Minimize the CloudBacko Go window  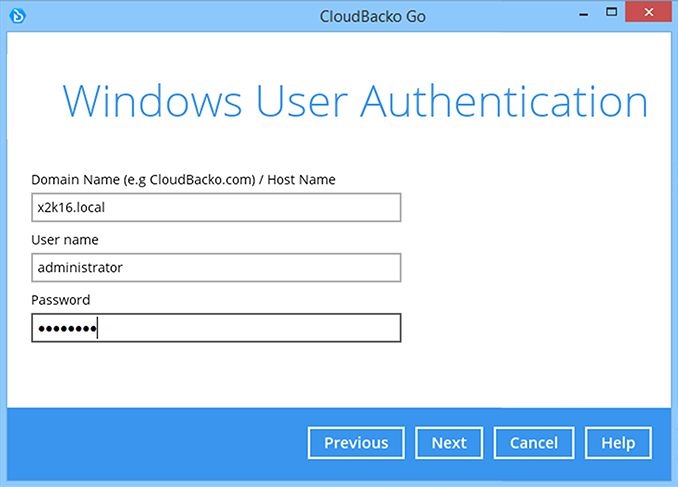[x=584, y=13]
